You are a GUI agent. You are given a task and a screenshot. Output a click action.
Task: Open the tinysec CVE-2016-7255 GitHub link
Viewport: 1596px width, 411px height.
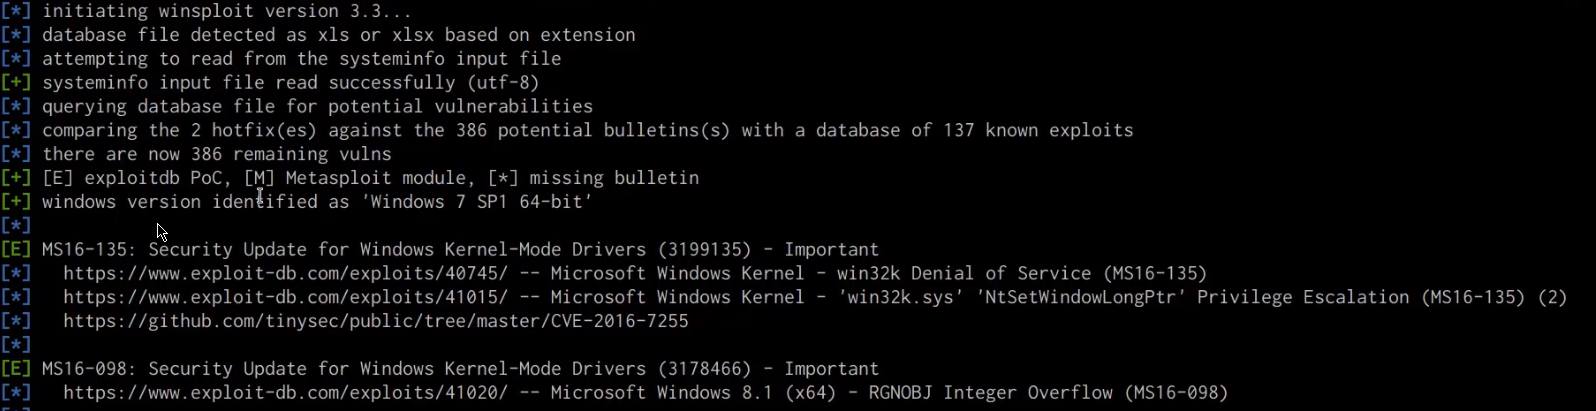(375, 321)
